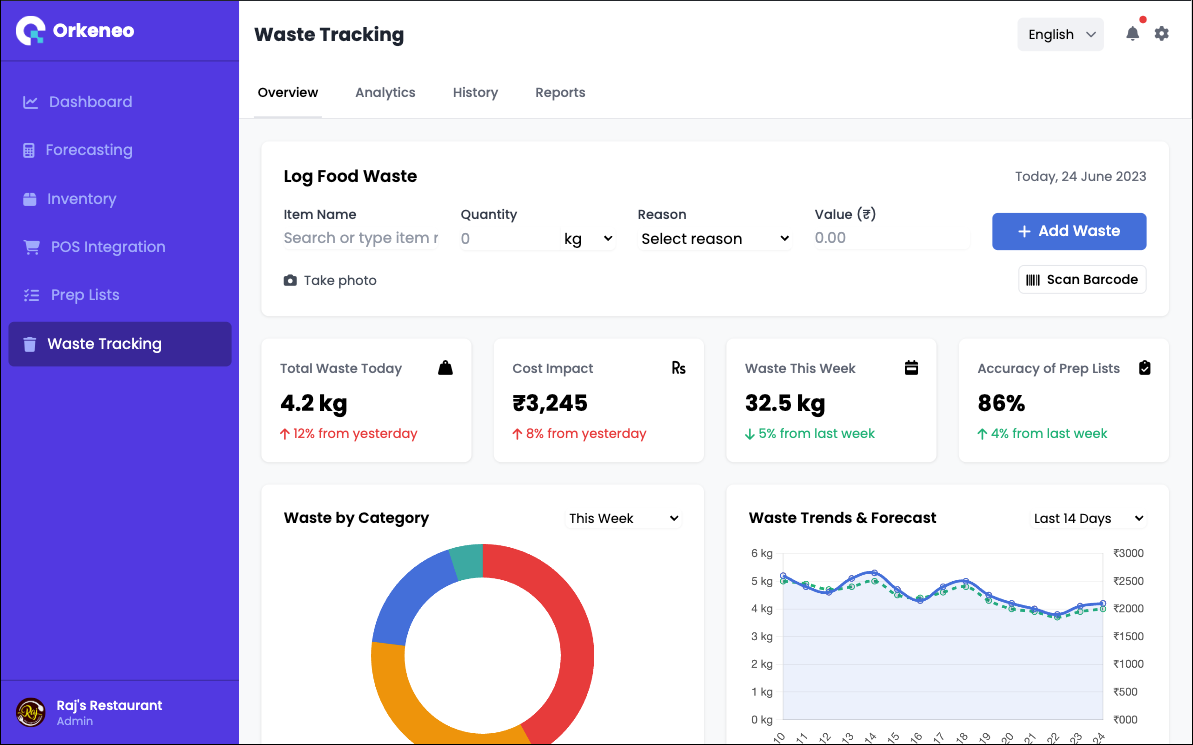
Task: Click 'Today, 24 June 2023' date text
Action: tap(1080, 177)
